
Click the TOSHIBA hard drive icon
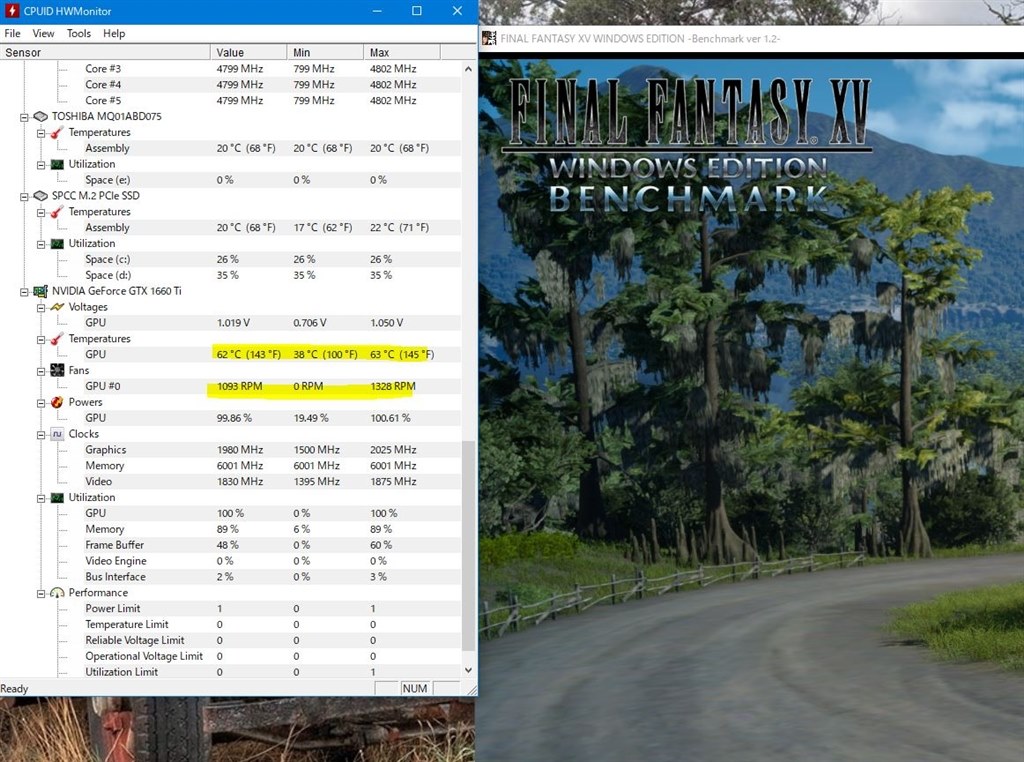coord(40,116)
